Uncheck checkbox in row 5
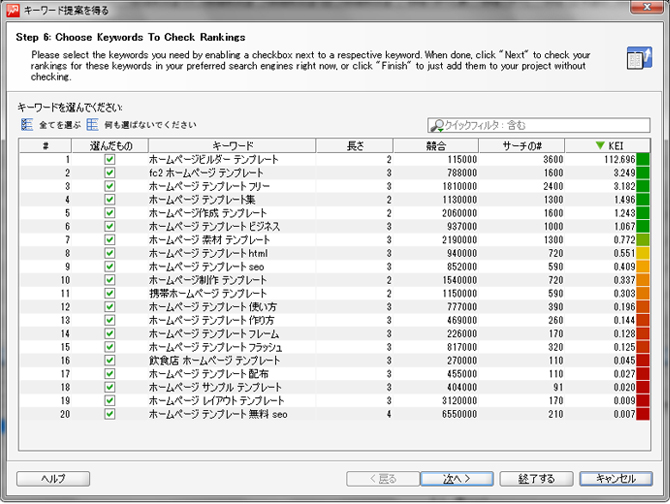This screenshot has width=670, height=504. (110, 213)
